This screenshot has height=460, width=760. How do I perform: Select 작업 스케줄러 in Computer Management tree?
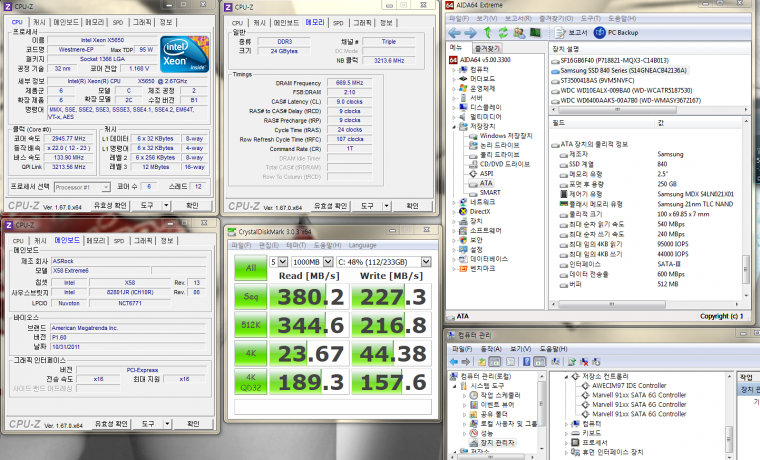point(500,395)
